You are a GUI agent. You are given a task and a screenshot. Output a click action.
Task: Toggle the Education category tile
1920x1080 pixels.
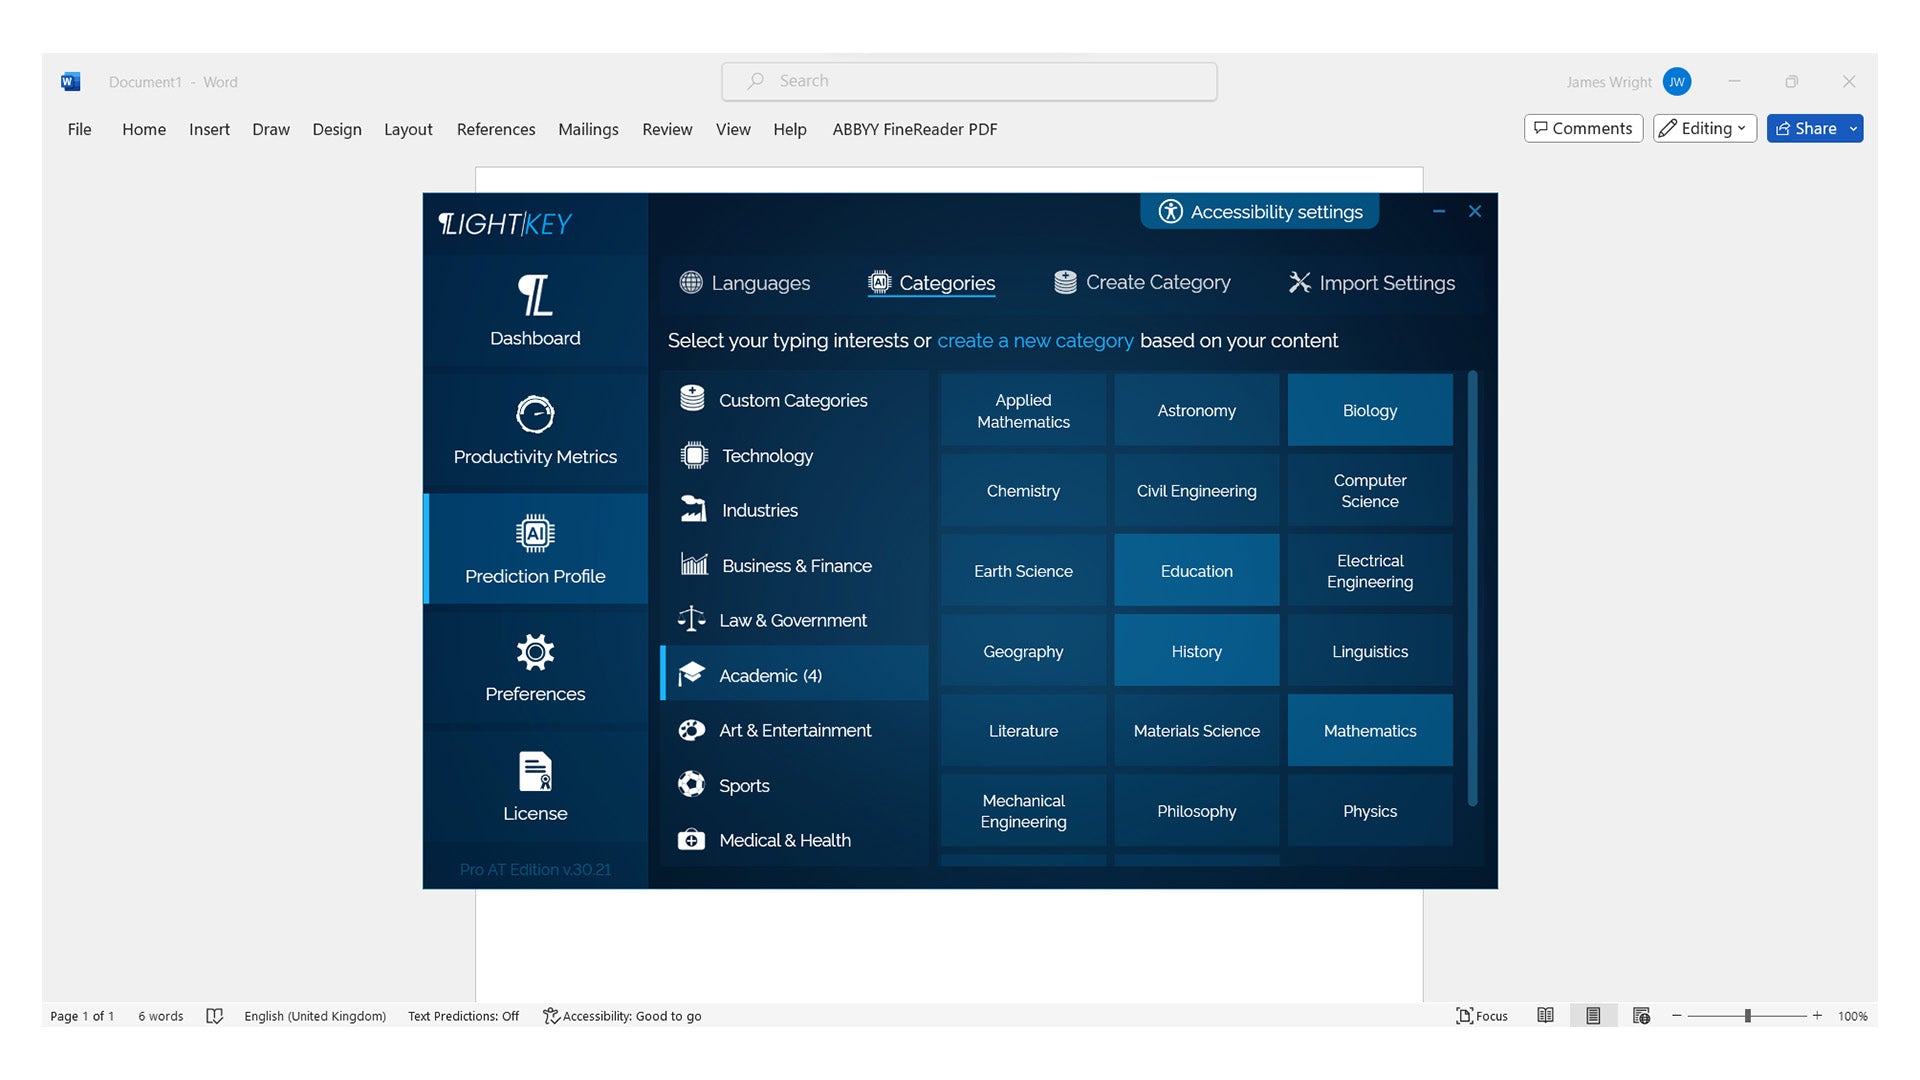(x=1196, y=570)
